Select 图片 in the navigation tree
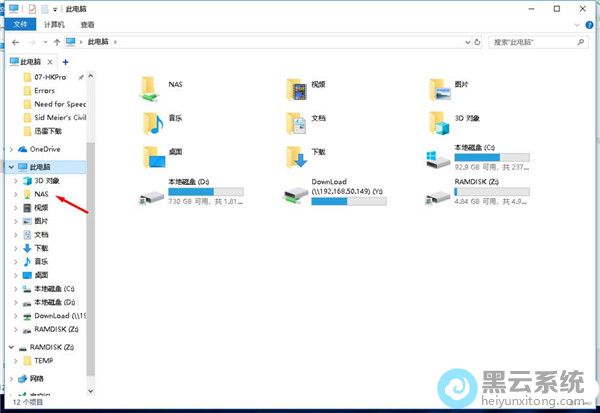 pos(41,221)
